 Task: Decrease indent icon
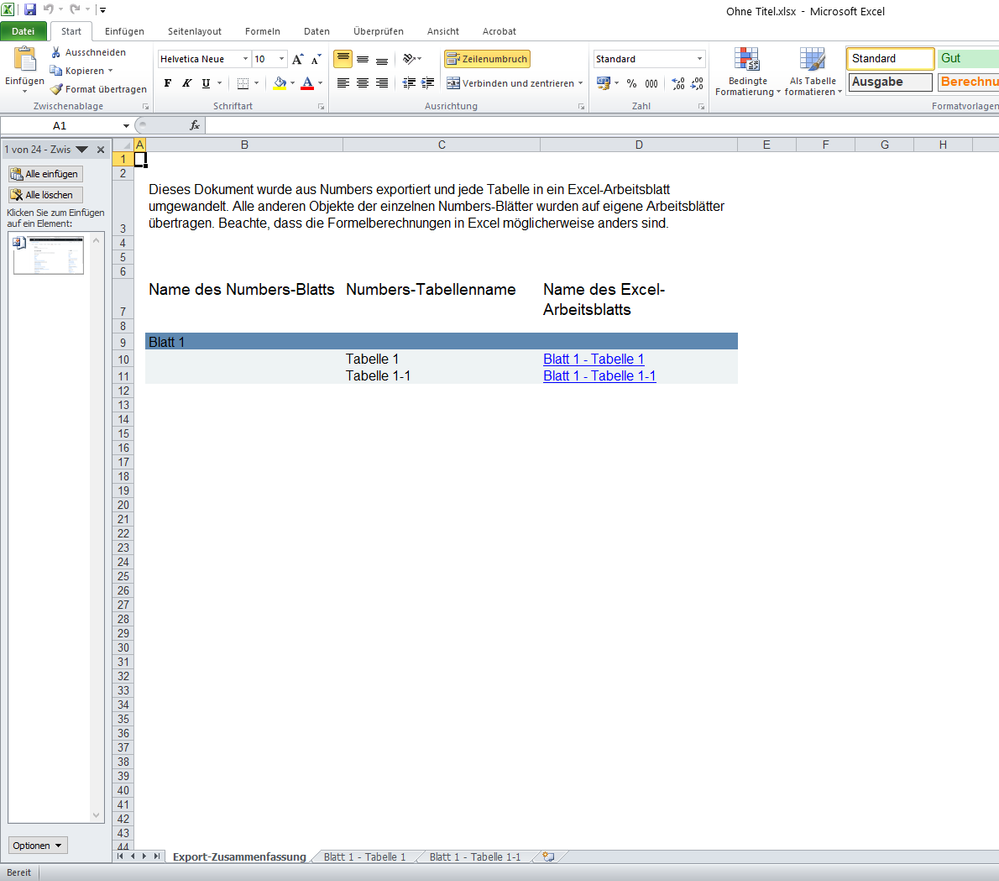[409, 83]
